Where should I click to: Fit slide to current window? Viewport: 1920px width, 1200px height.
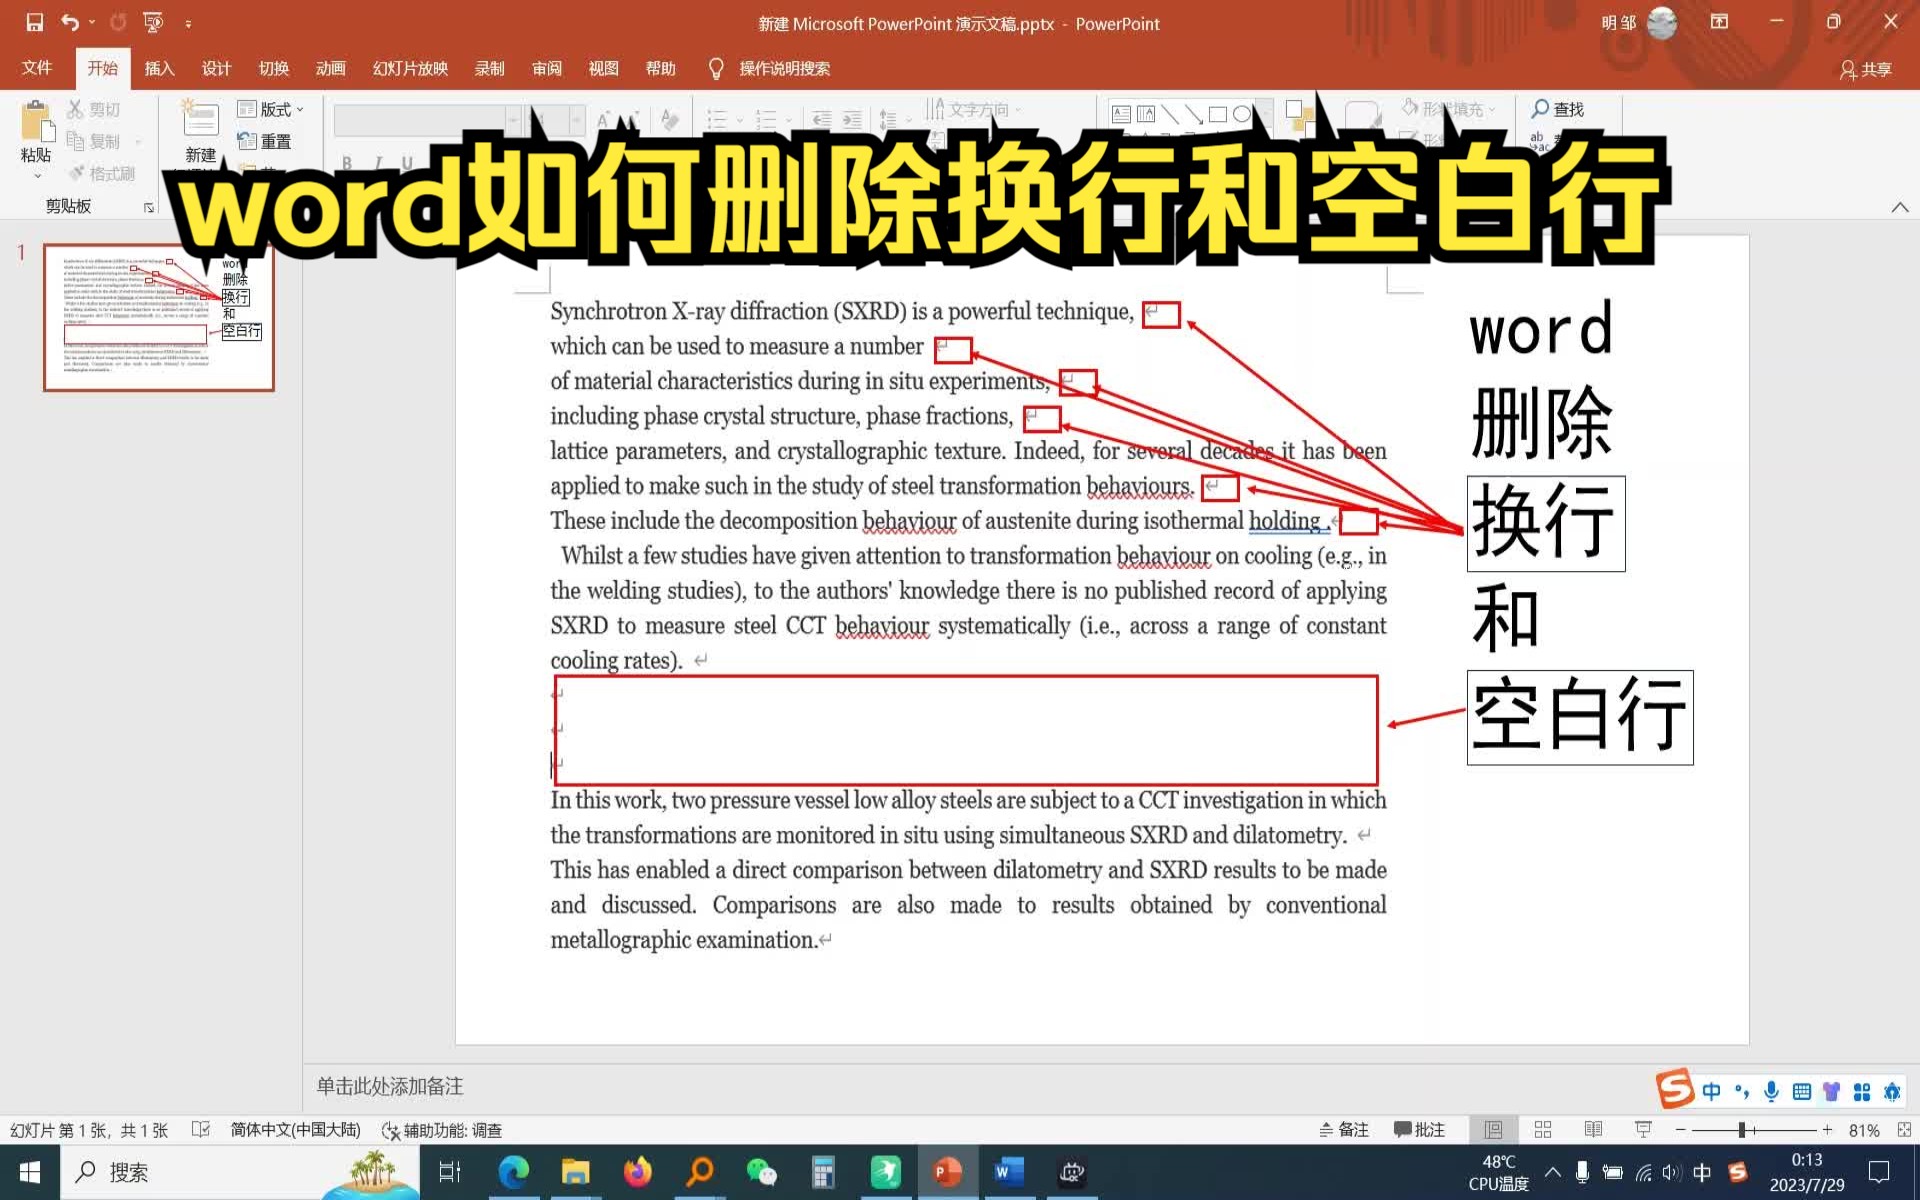1904,1129
